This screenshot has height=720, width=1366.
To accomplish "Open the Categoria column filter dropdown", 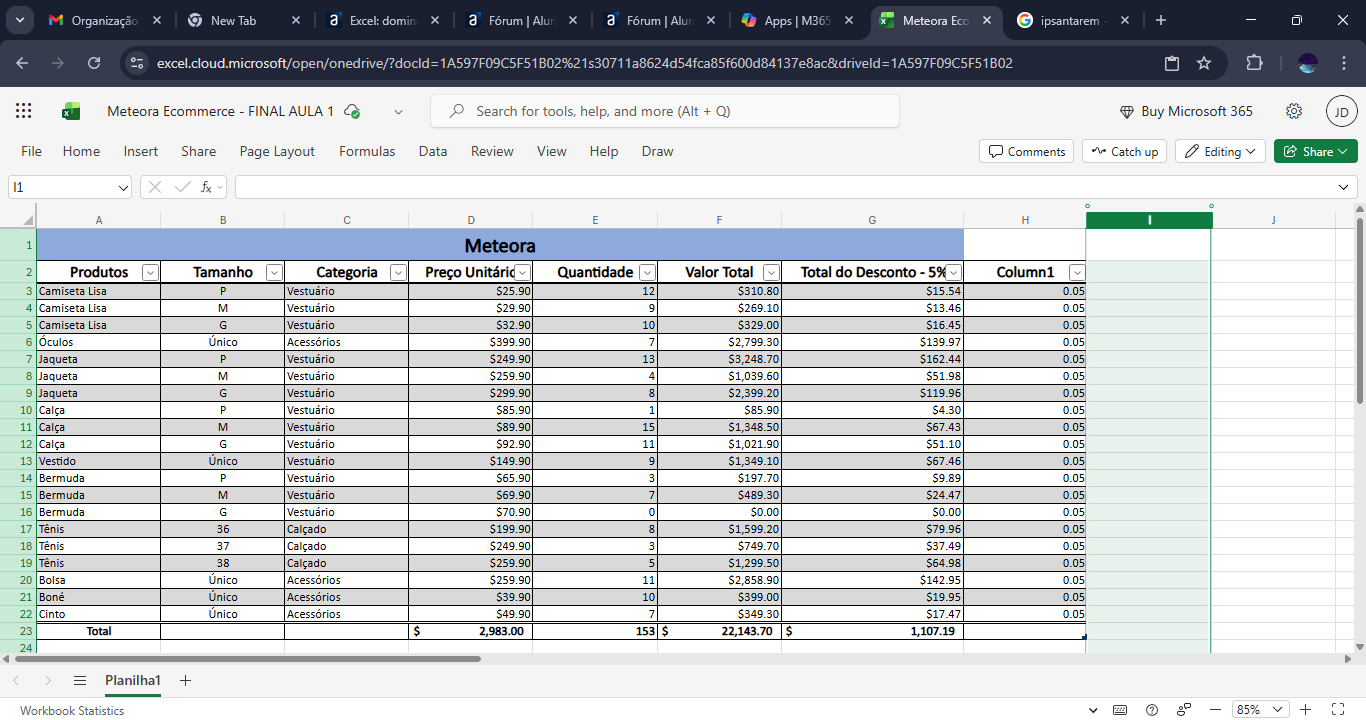I will (398, 272).
